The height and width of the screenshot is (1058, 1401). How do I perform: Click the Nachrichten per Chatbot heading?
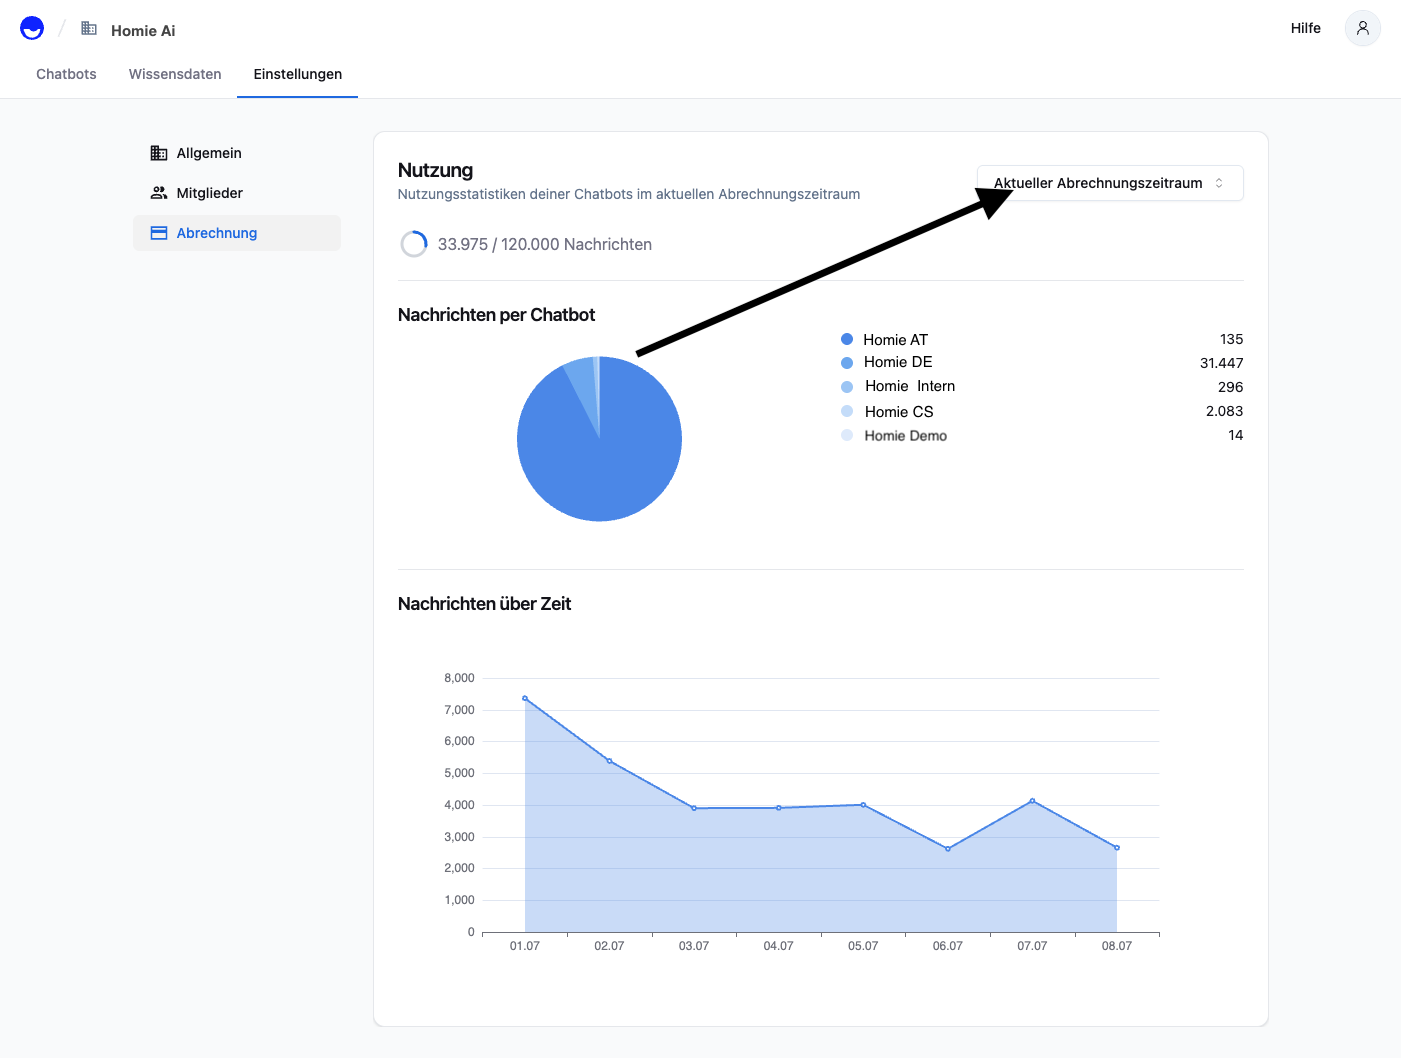coord(496,315)
